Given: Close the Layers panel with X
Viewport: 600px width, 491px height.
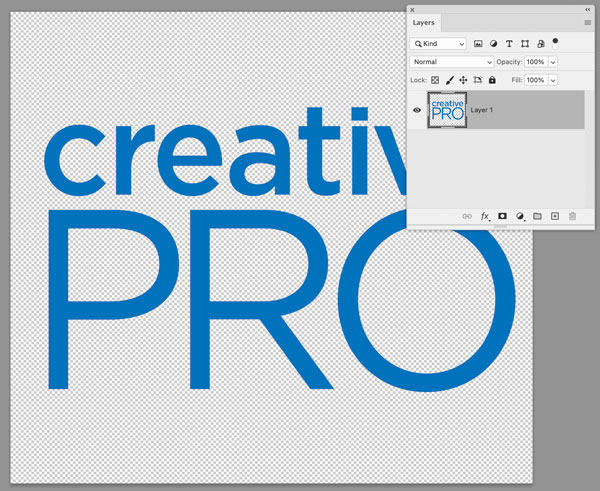Looking at the screenshot, I should (412, 10).
